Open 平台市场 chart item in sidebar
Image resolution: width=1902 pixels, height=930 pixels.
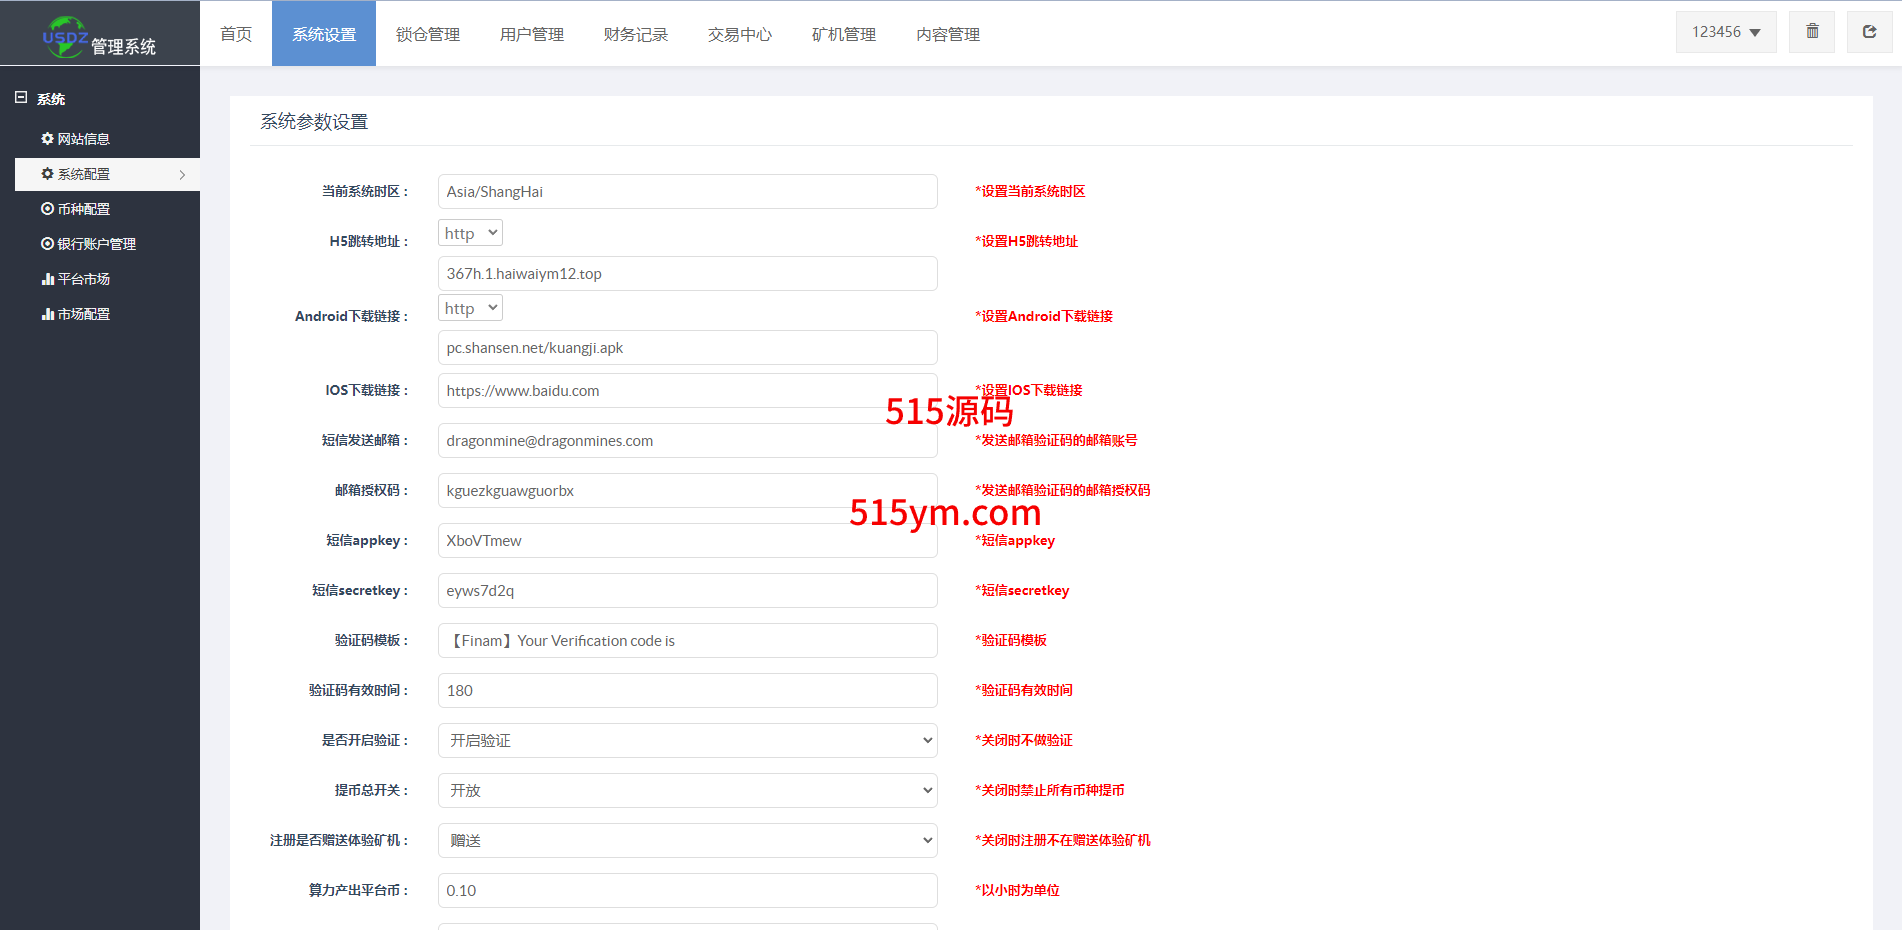76,279
